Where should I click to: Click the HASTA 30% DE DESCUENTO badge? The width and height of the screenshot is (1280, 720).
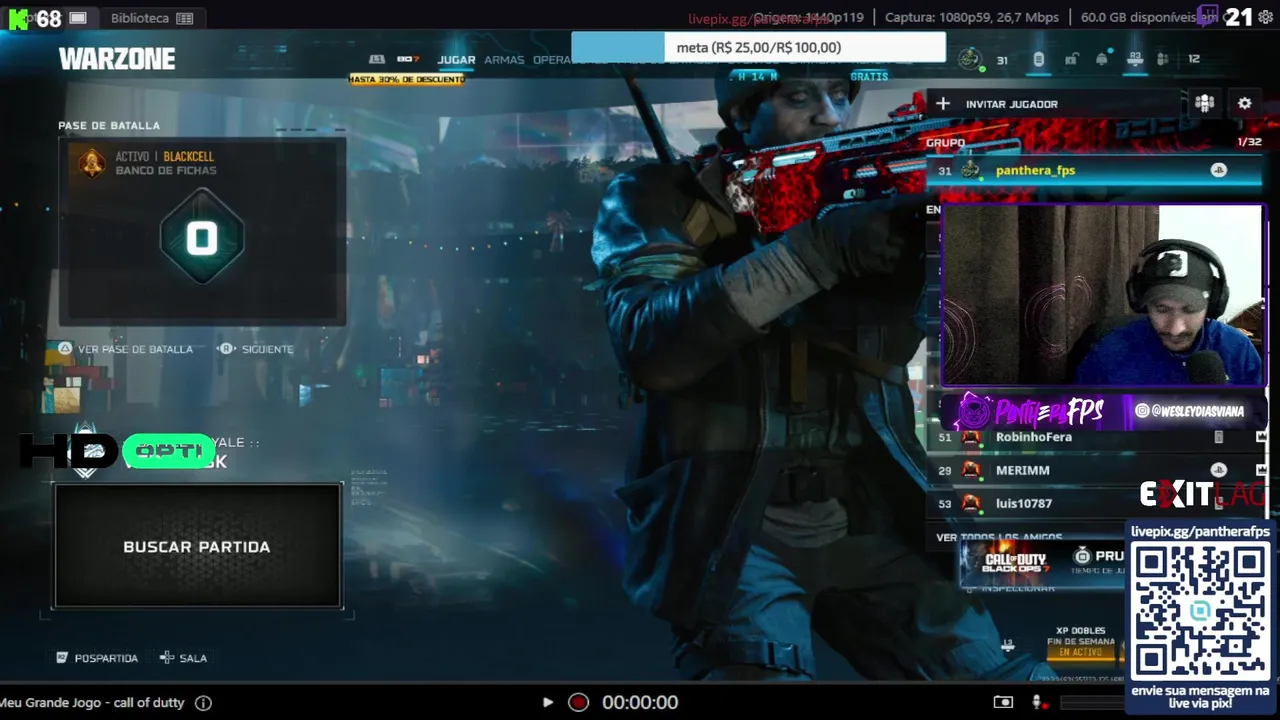tap(407, 79)
